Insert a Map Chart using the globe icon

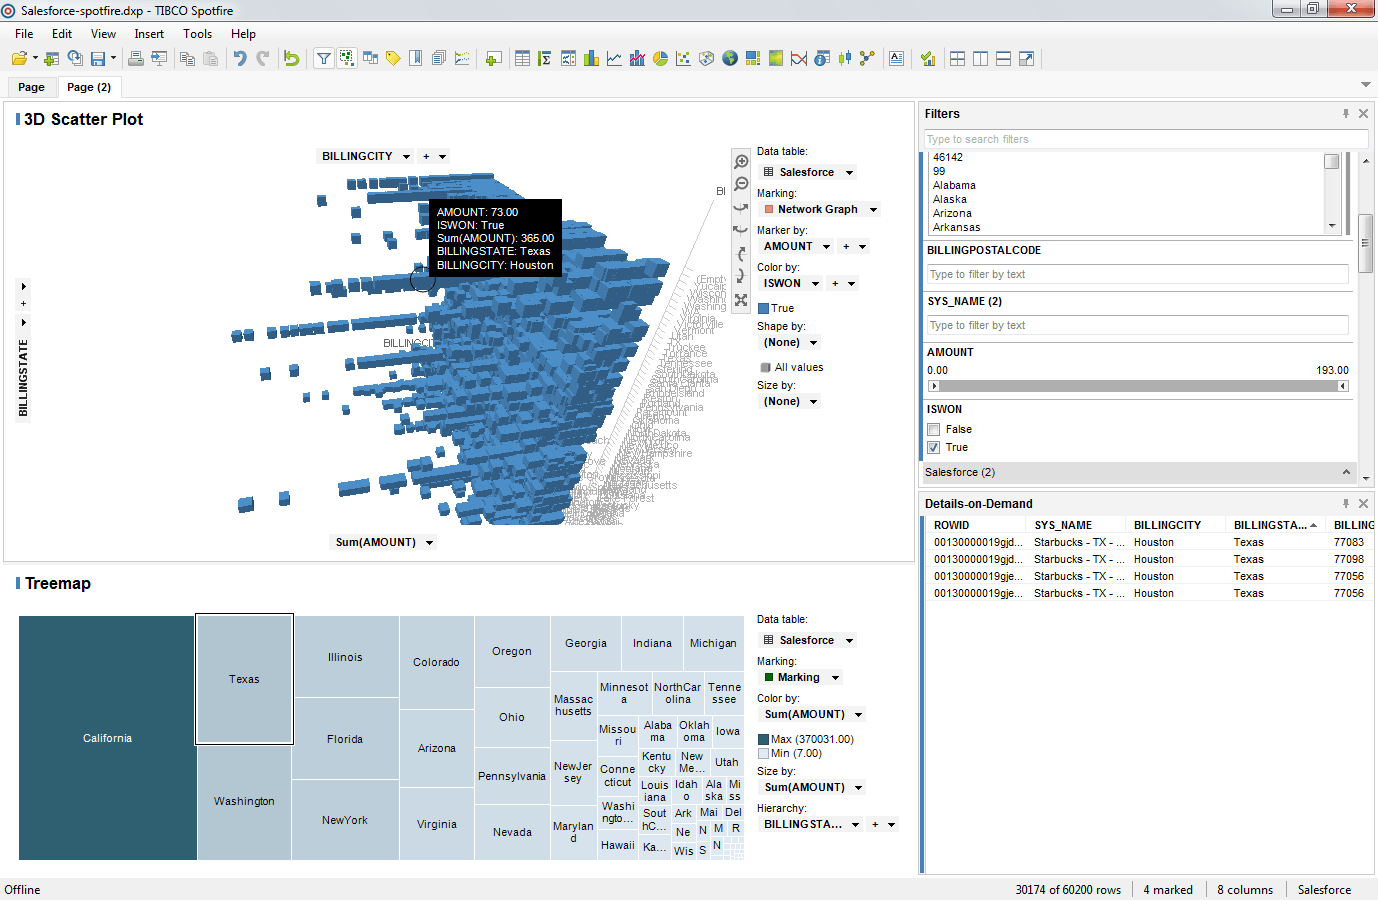pos(729,59)
